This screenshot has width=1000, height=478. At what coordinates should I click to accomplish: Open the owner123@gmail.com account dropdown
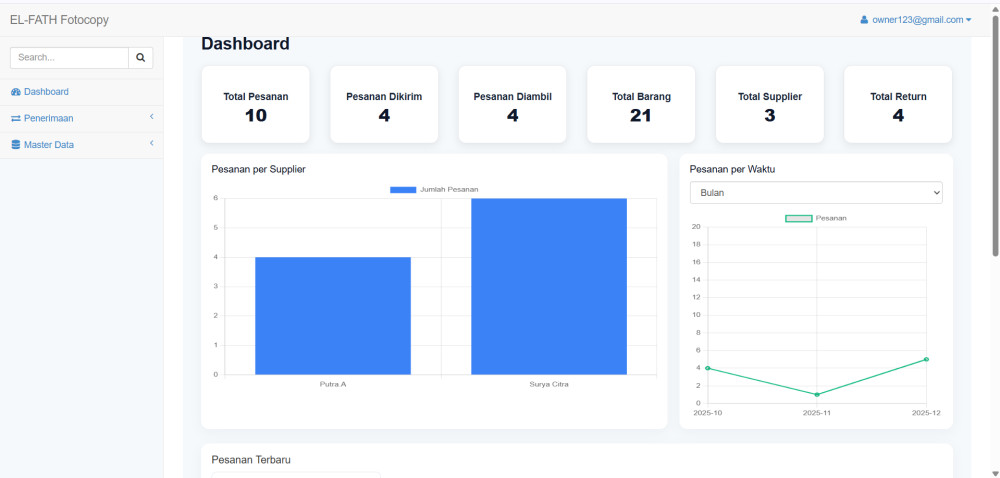[x=920, y=20]
